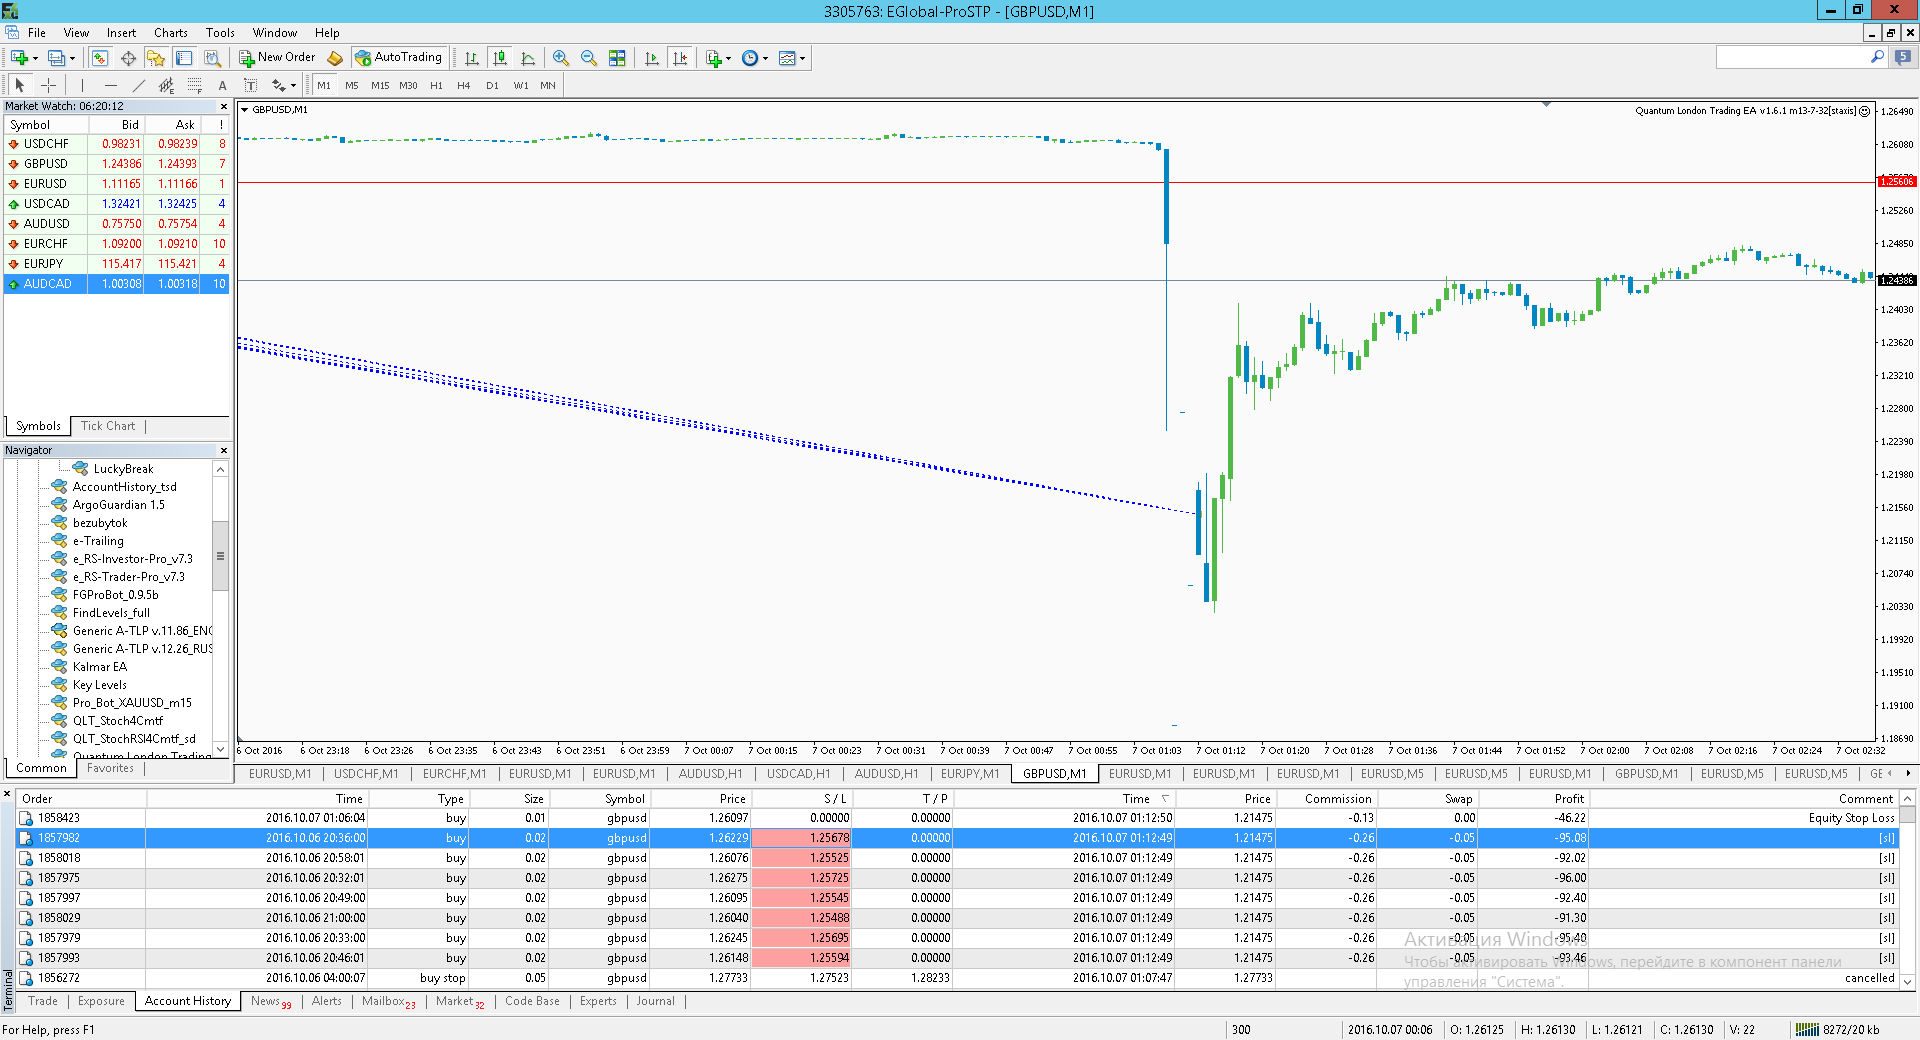The height and width of the screenshot is (1040, 1920).
Task: Close the Terminal panel
Action: 7,795
